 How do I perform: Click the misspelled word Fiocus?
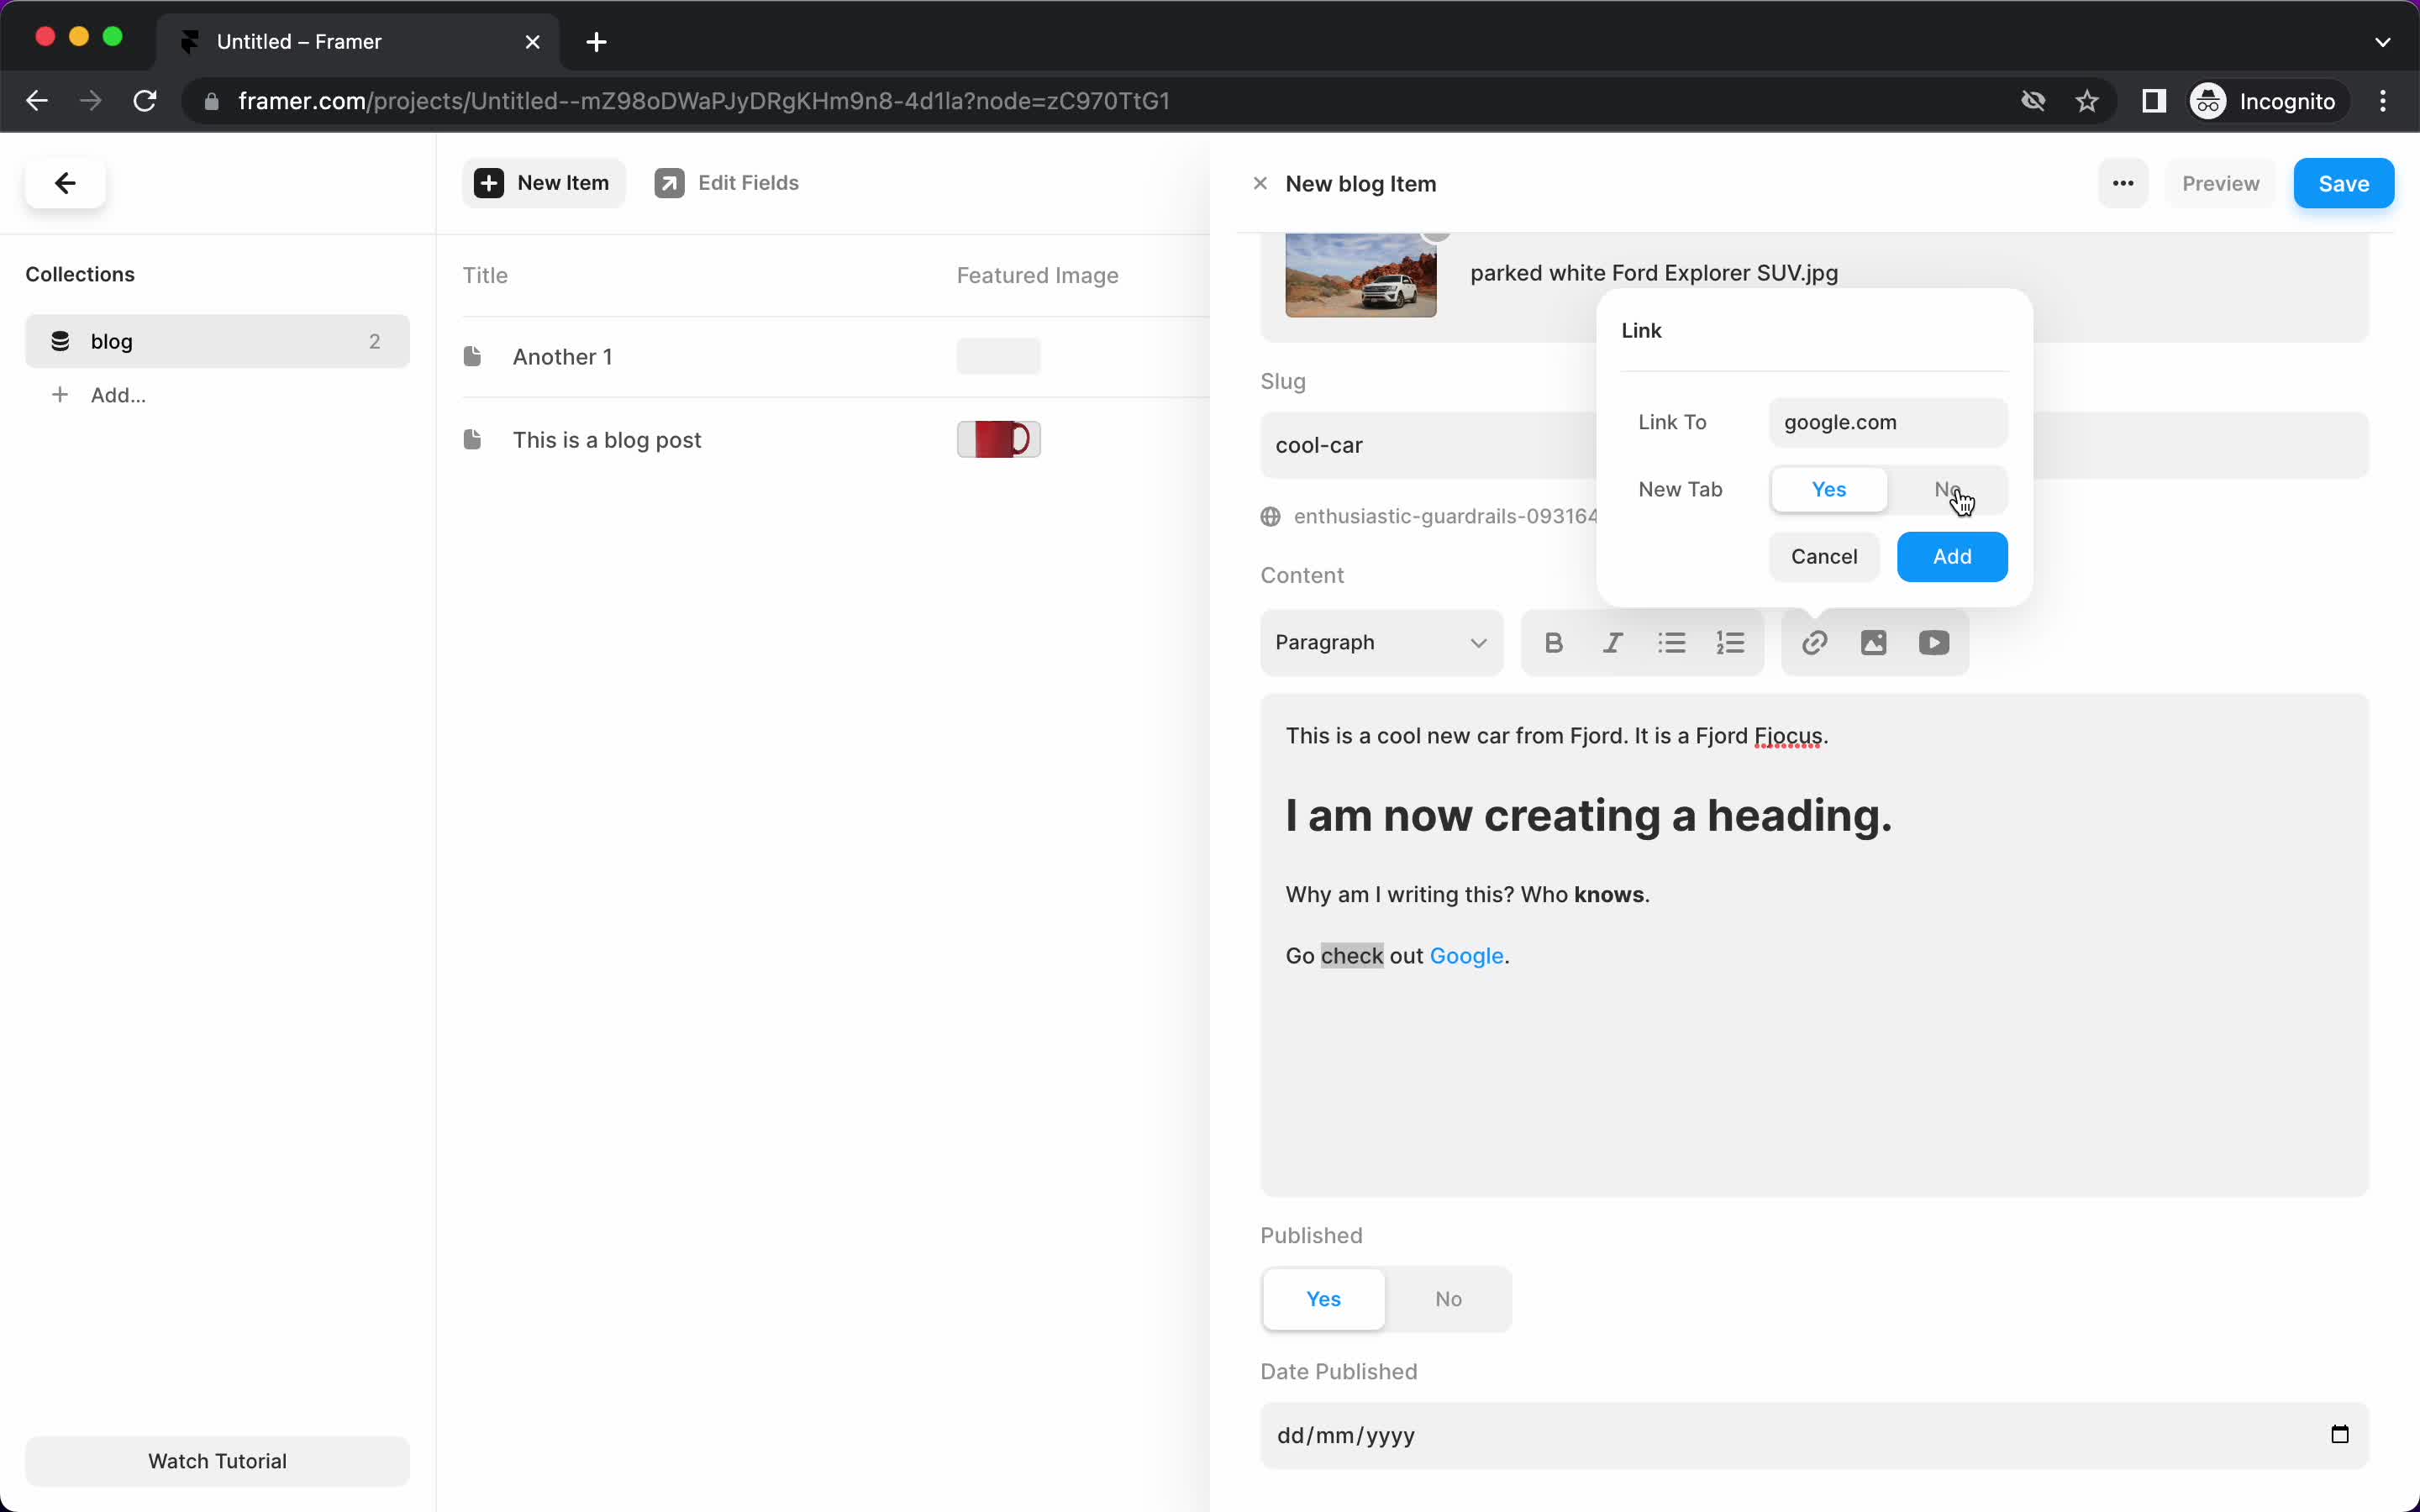(1788, 736)
